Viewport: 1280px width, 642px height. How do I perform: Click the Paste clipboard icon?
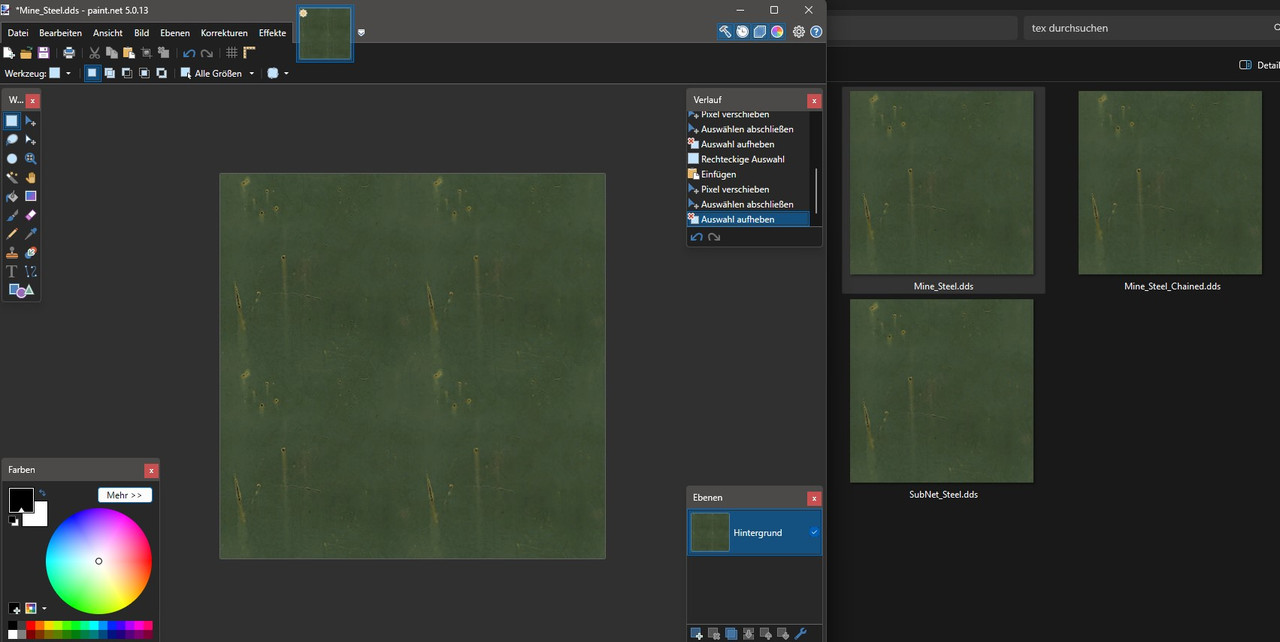click(x=129, y=53)
